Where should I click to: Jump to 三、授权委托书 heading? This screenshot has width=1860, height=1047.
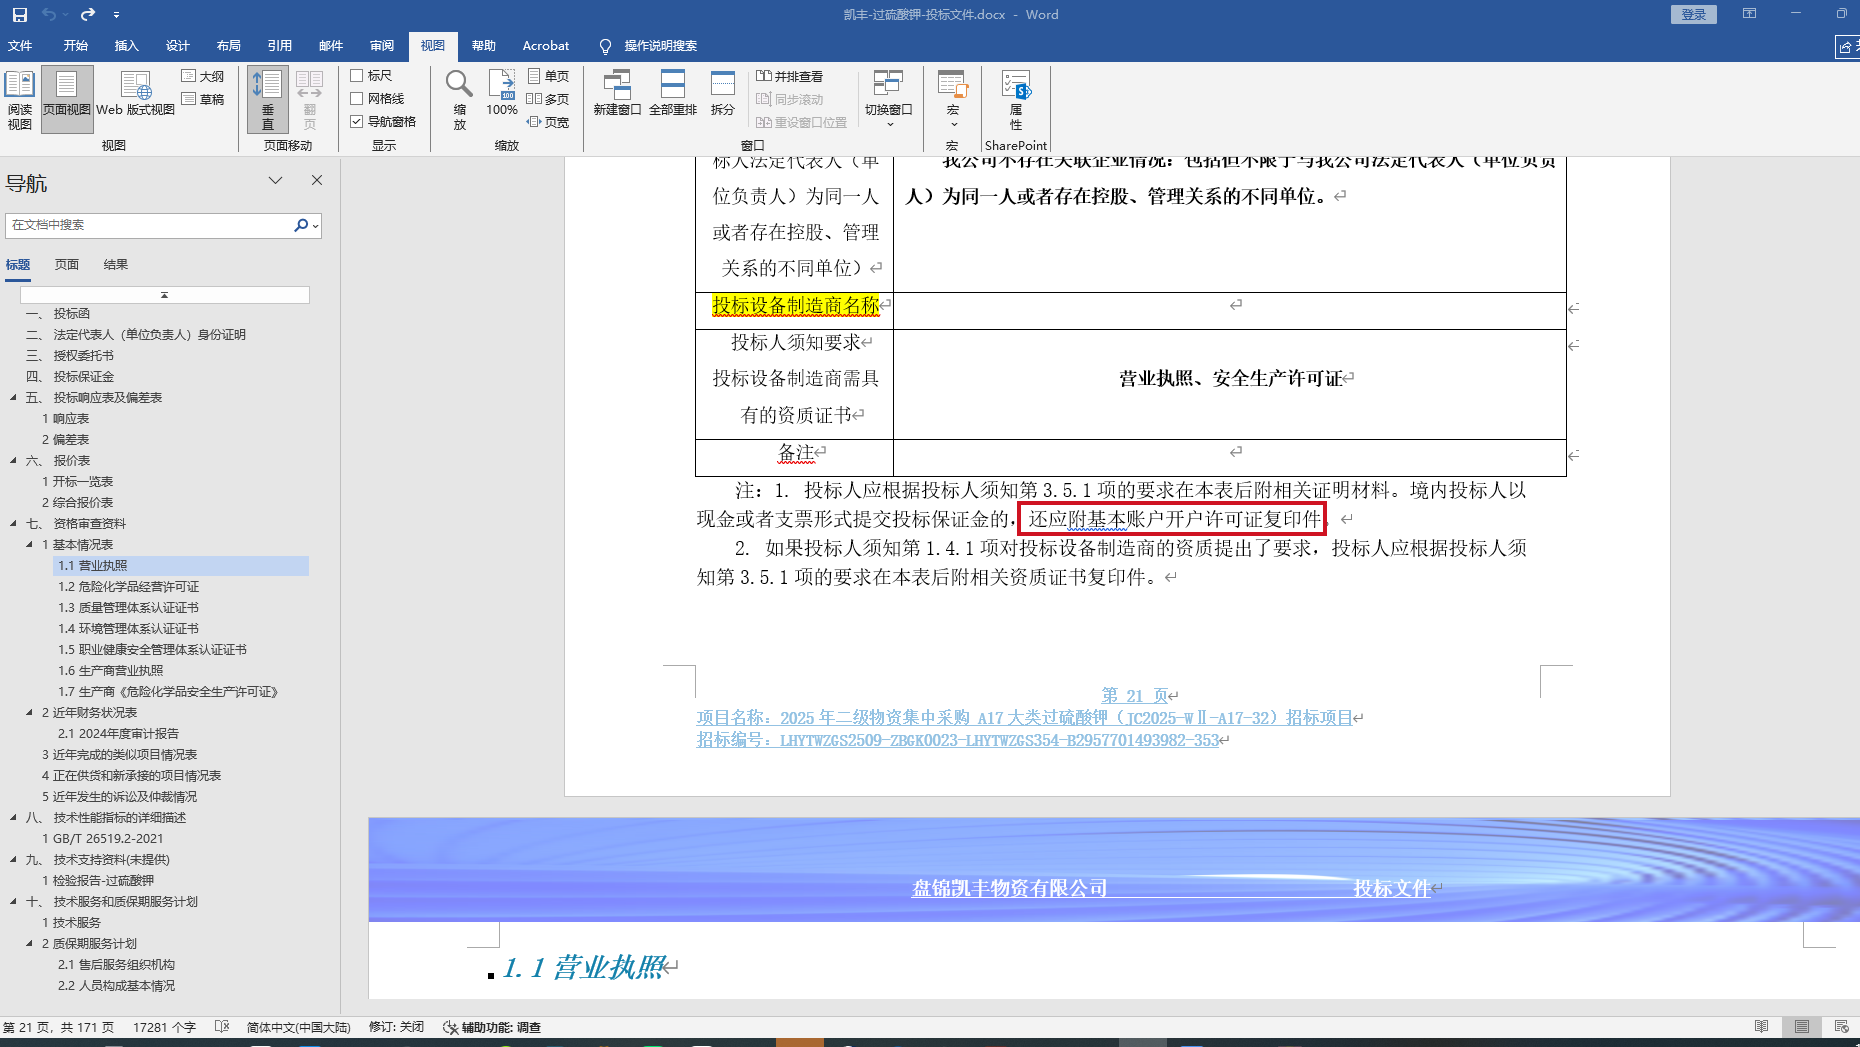70,356
